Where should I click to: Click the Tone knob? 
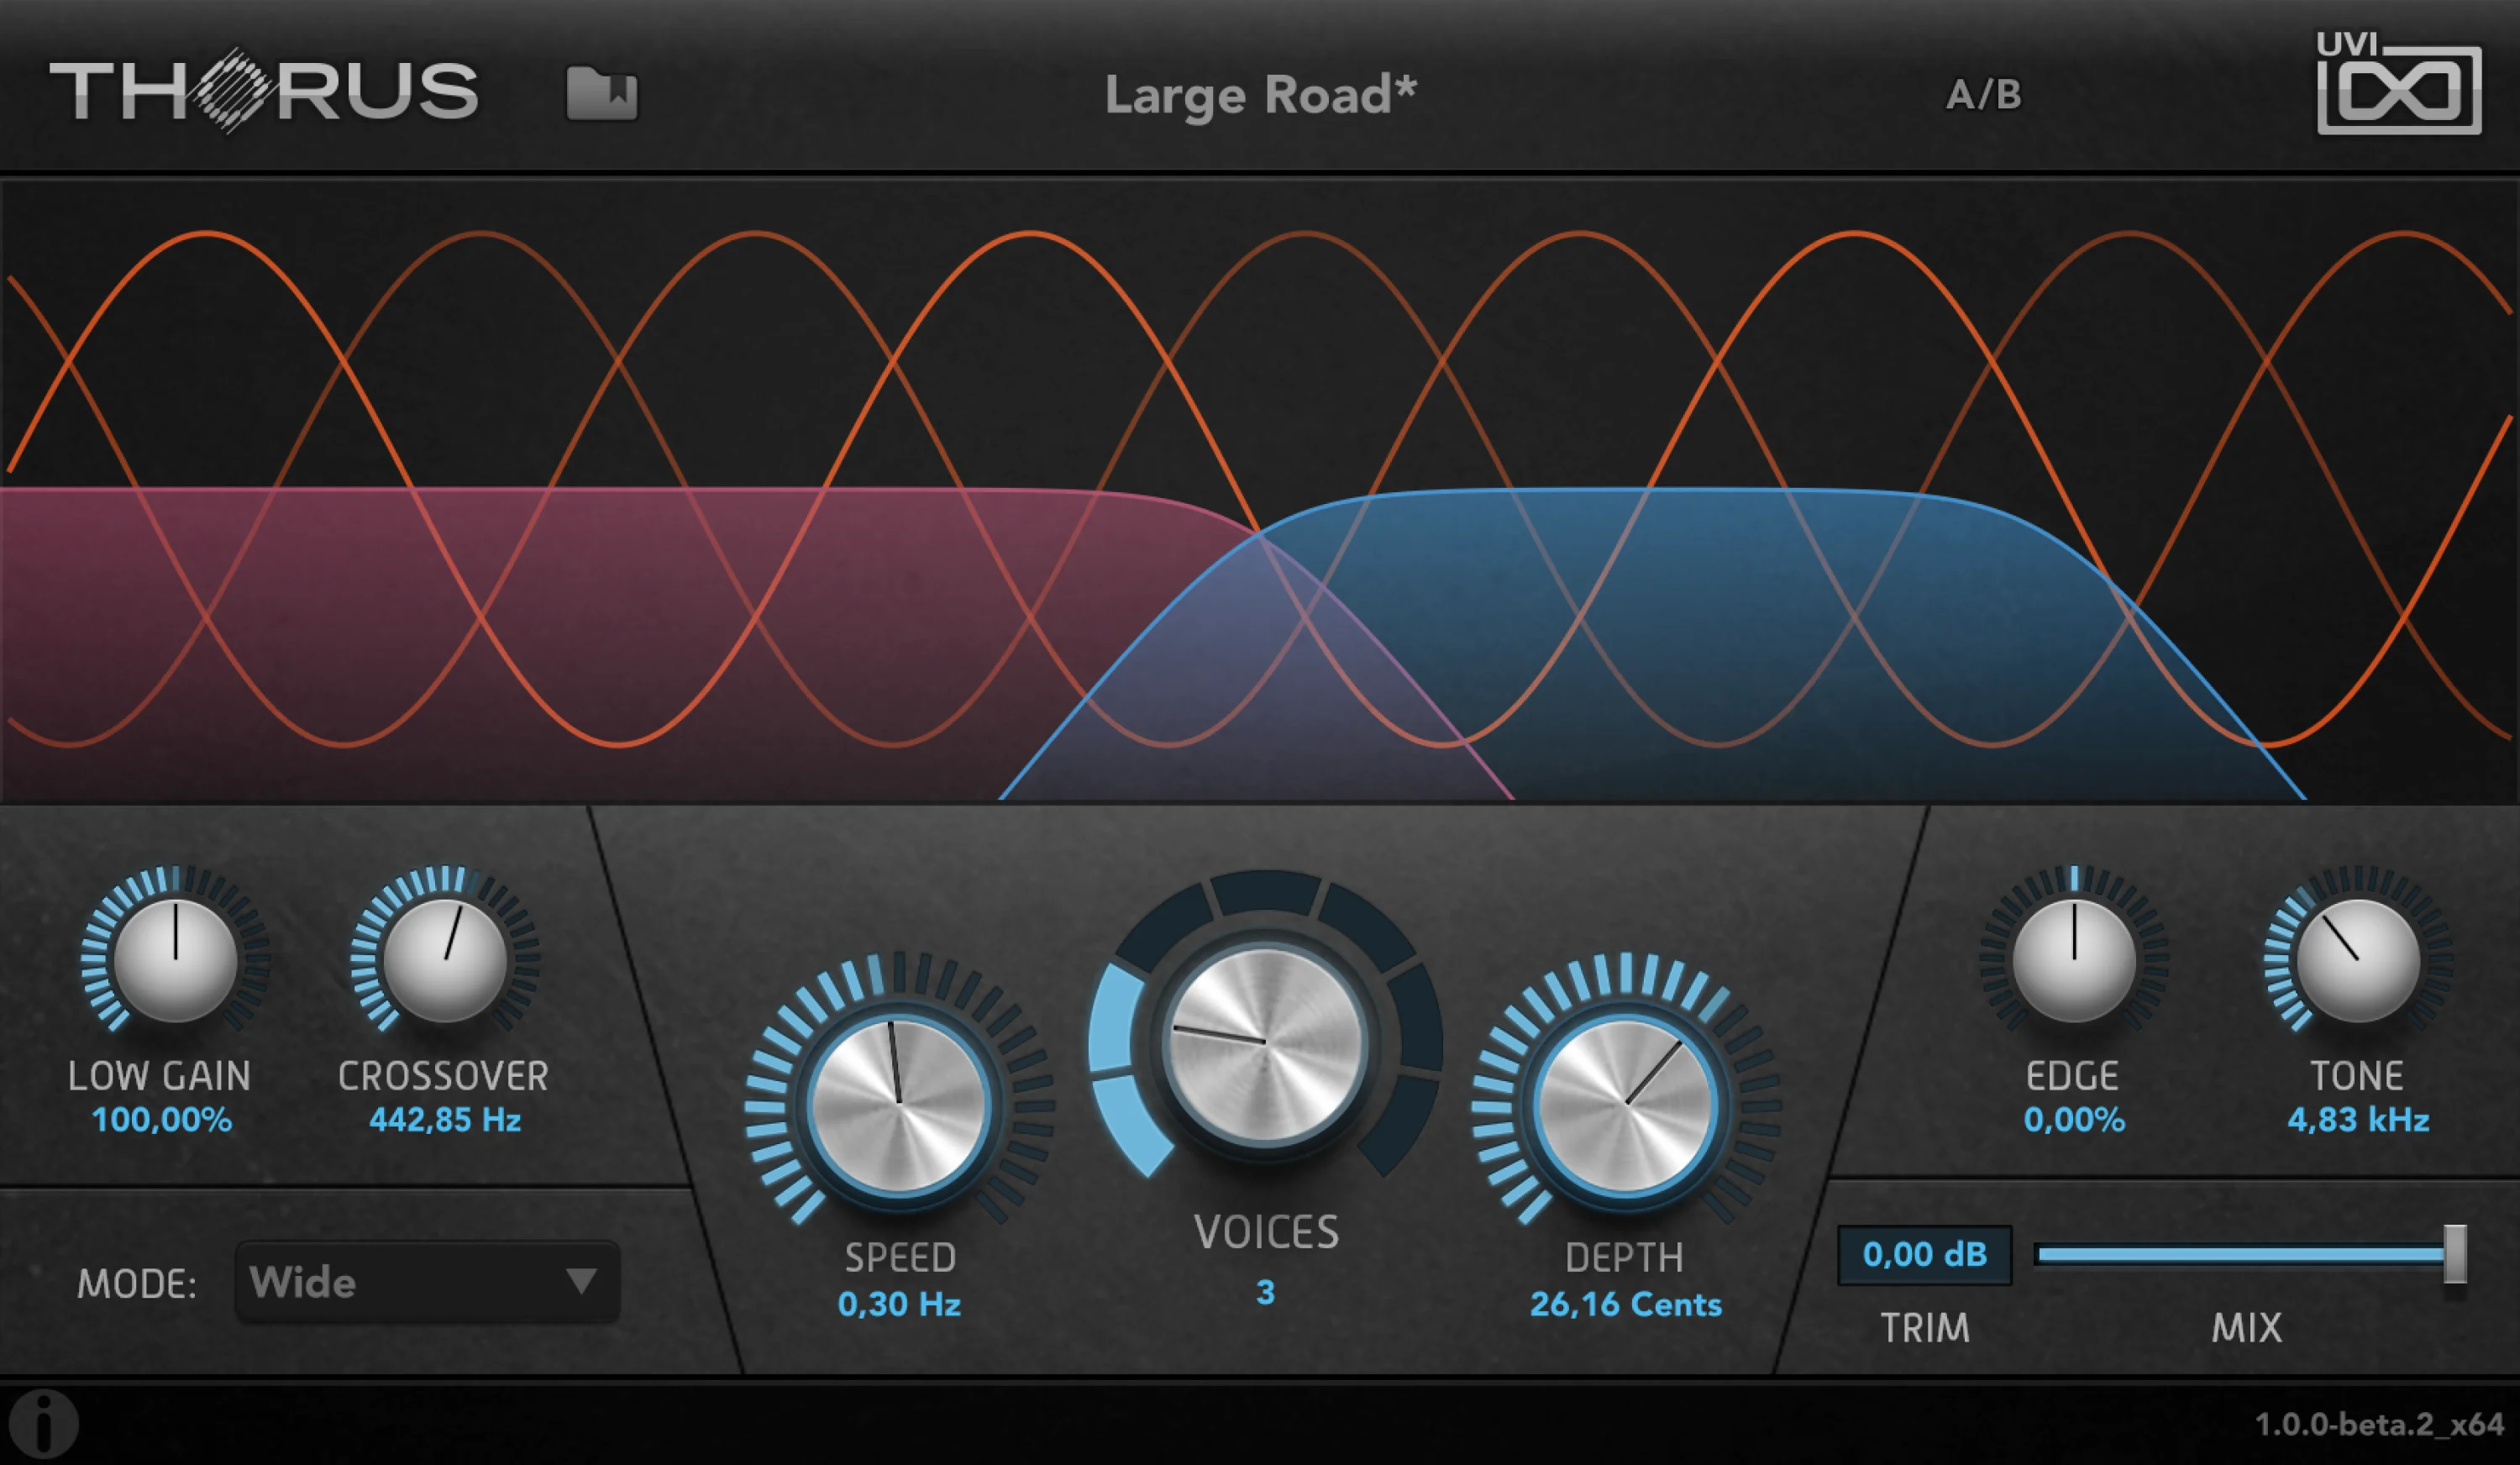tap(2357, 959)
